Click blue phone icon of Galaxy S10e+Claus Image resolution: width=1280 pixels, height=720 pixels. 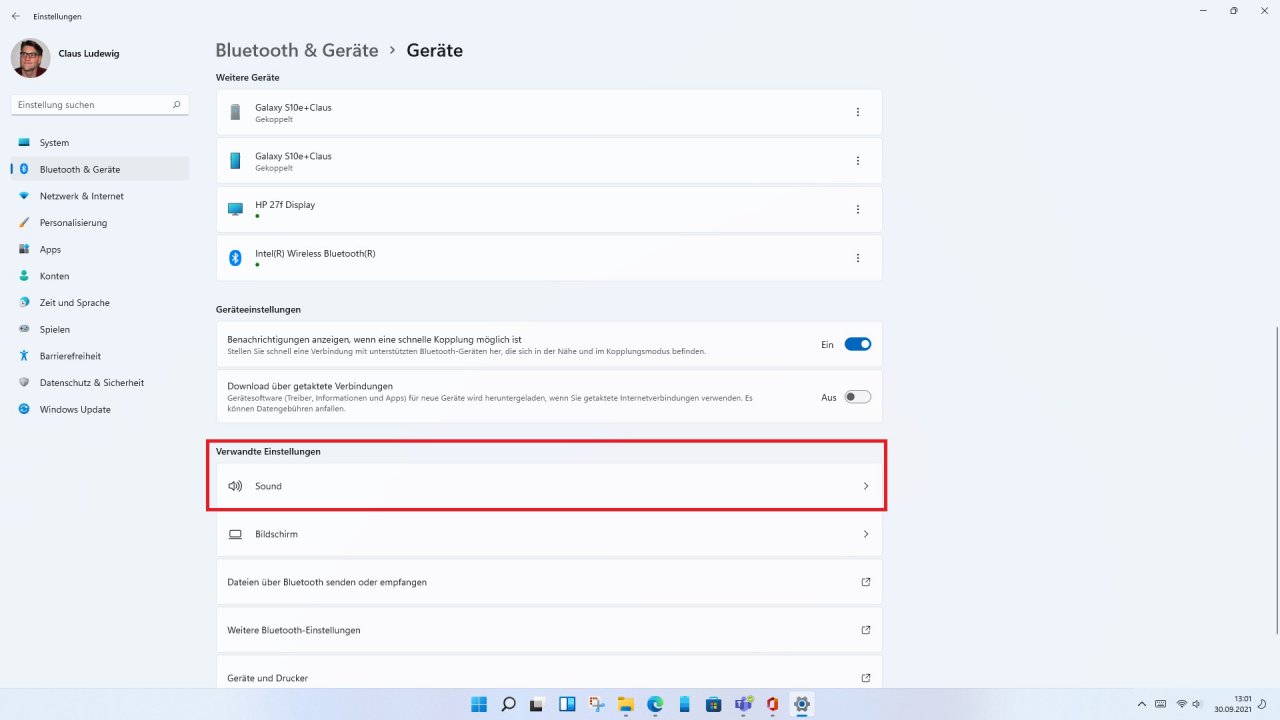[x=235, y=160]
